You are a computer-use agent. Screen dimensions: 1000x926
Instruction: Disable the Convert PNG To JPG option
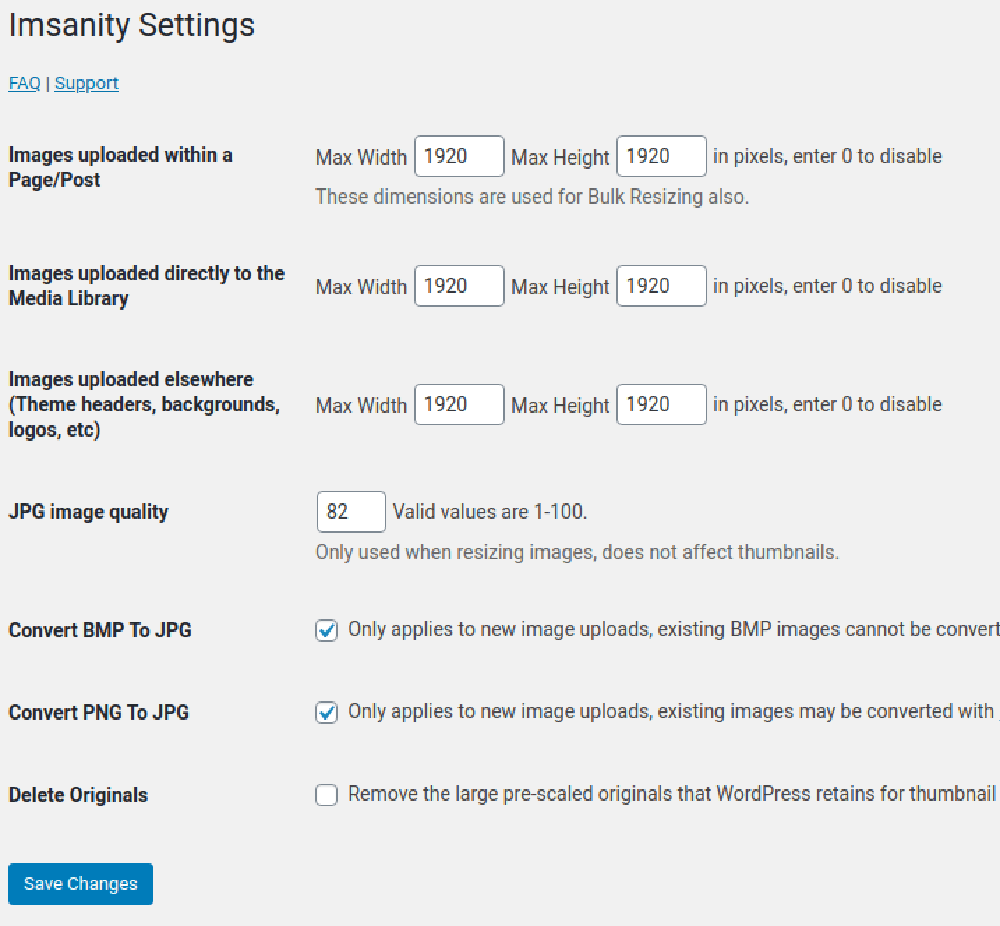point(326,711)
